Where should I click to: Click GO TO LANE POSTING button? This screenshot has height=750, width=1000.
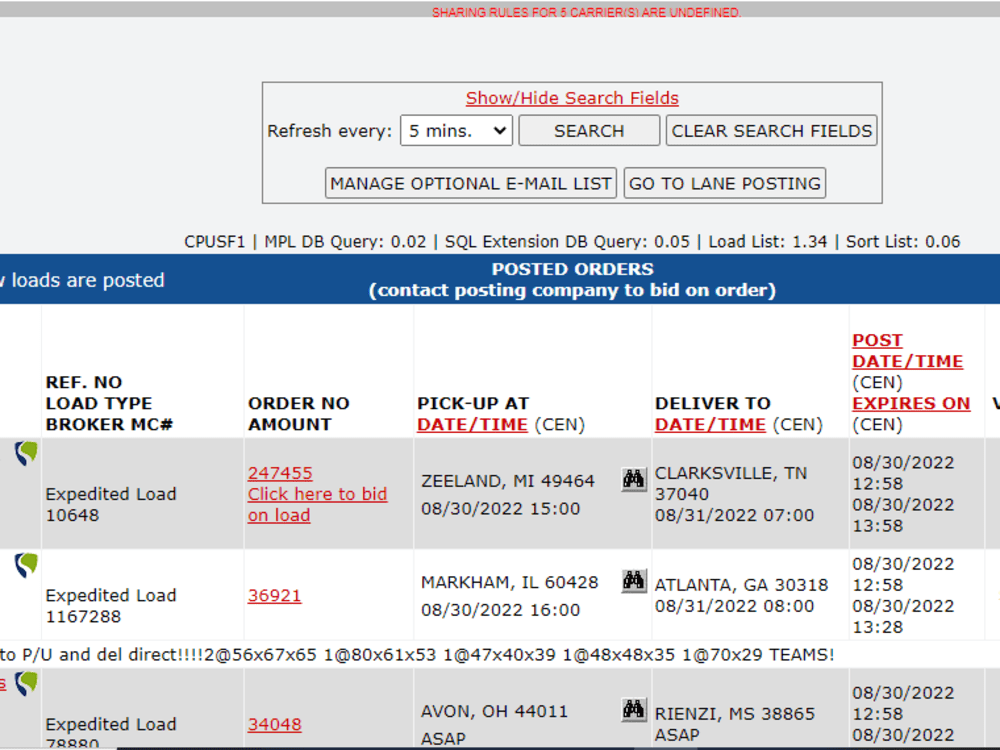pyautogui.click(x=724, y=184)
